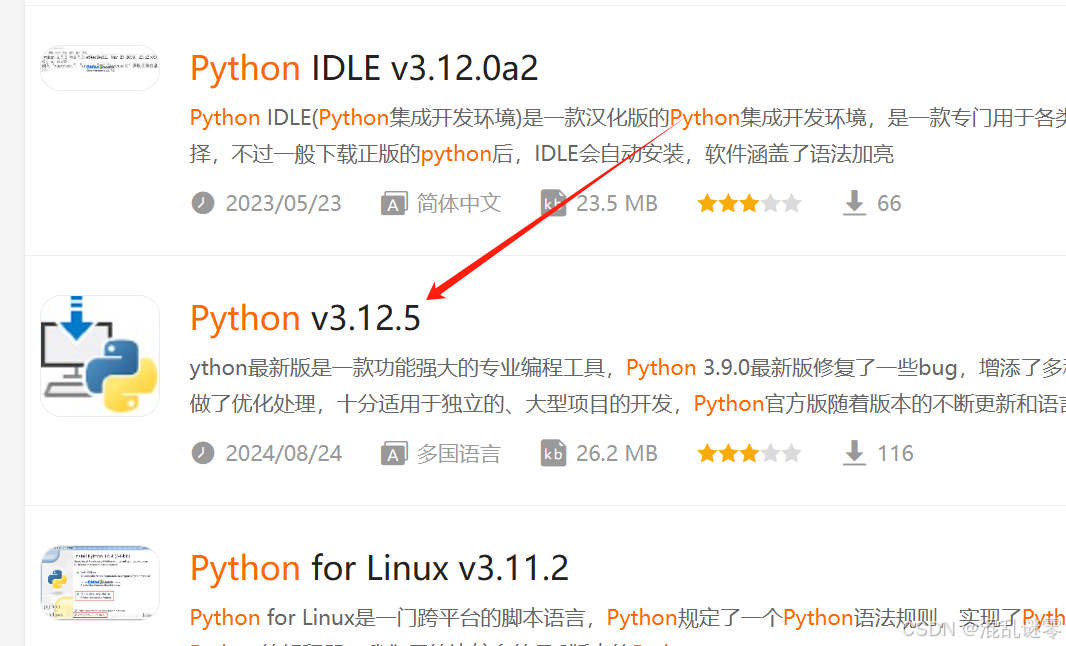Click the kb size icon beside 26.2 MB
The width and height of the screenshot is (1066, 646).
(x=553, y=453)
